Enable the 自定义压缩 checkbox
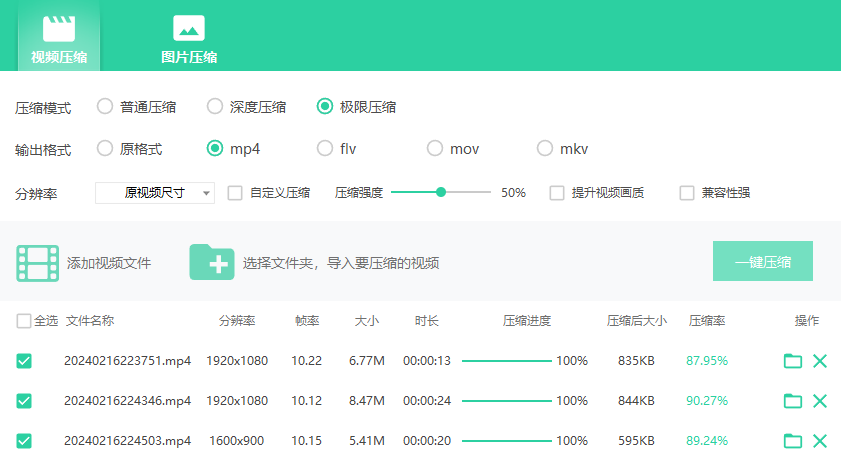The width and height of the screenshot is (841, 465). 235,193
